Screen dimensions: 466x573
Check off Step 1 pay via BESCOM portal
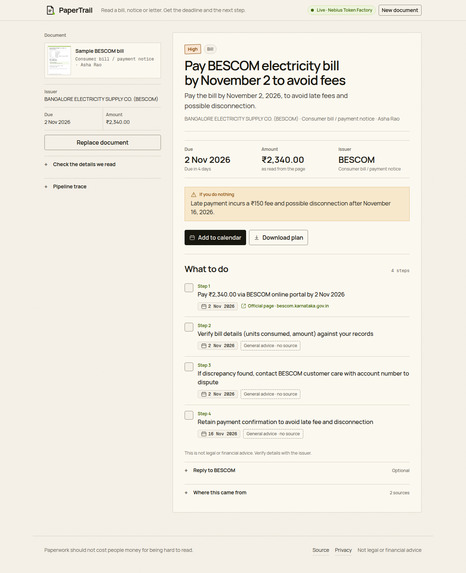coord(189,288)
